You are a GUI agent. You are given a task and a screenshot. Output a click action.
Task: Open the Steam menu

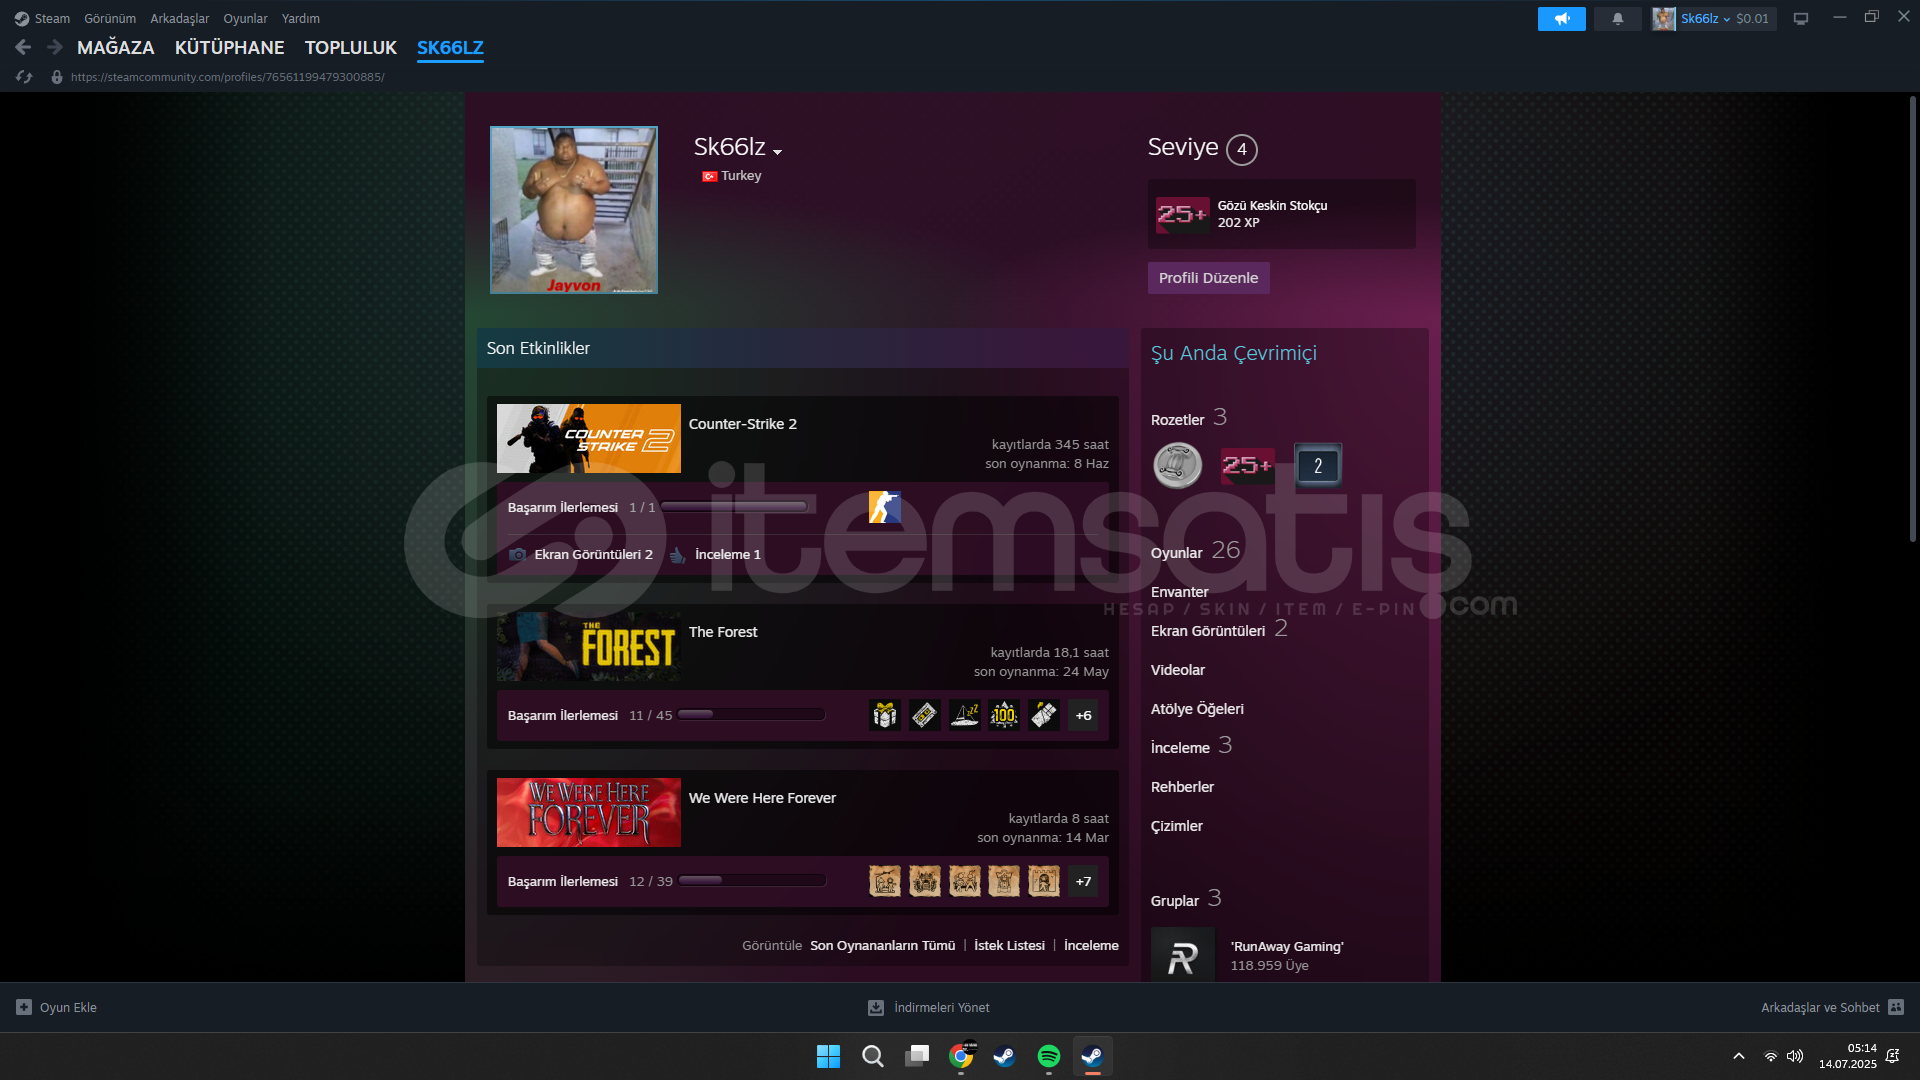tap(42, 18)
